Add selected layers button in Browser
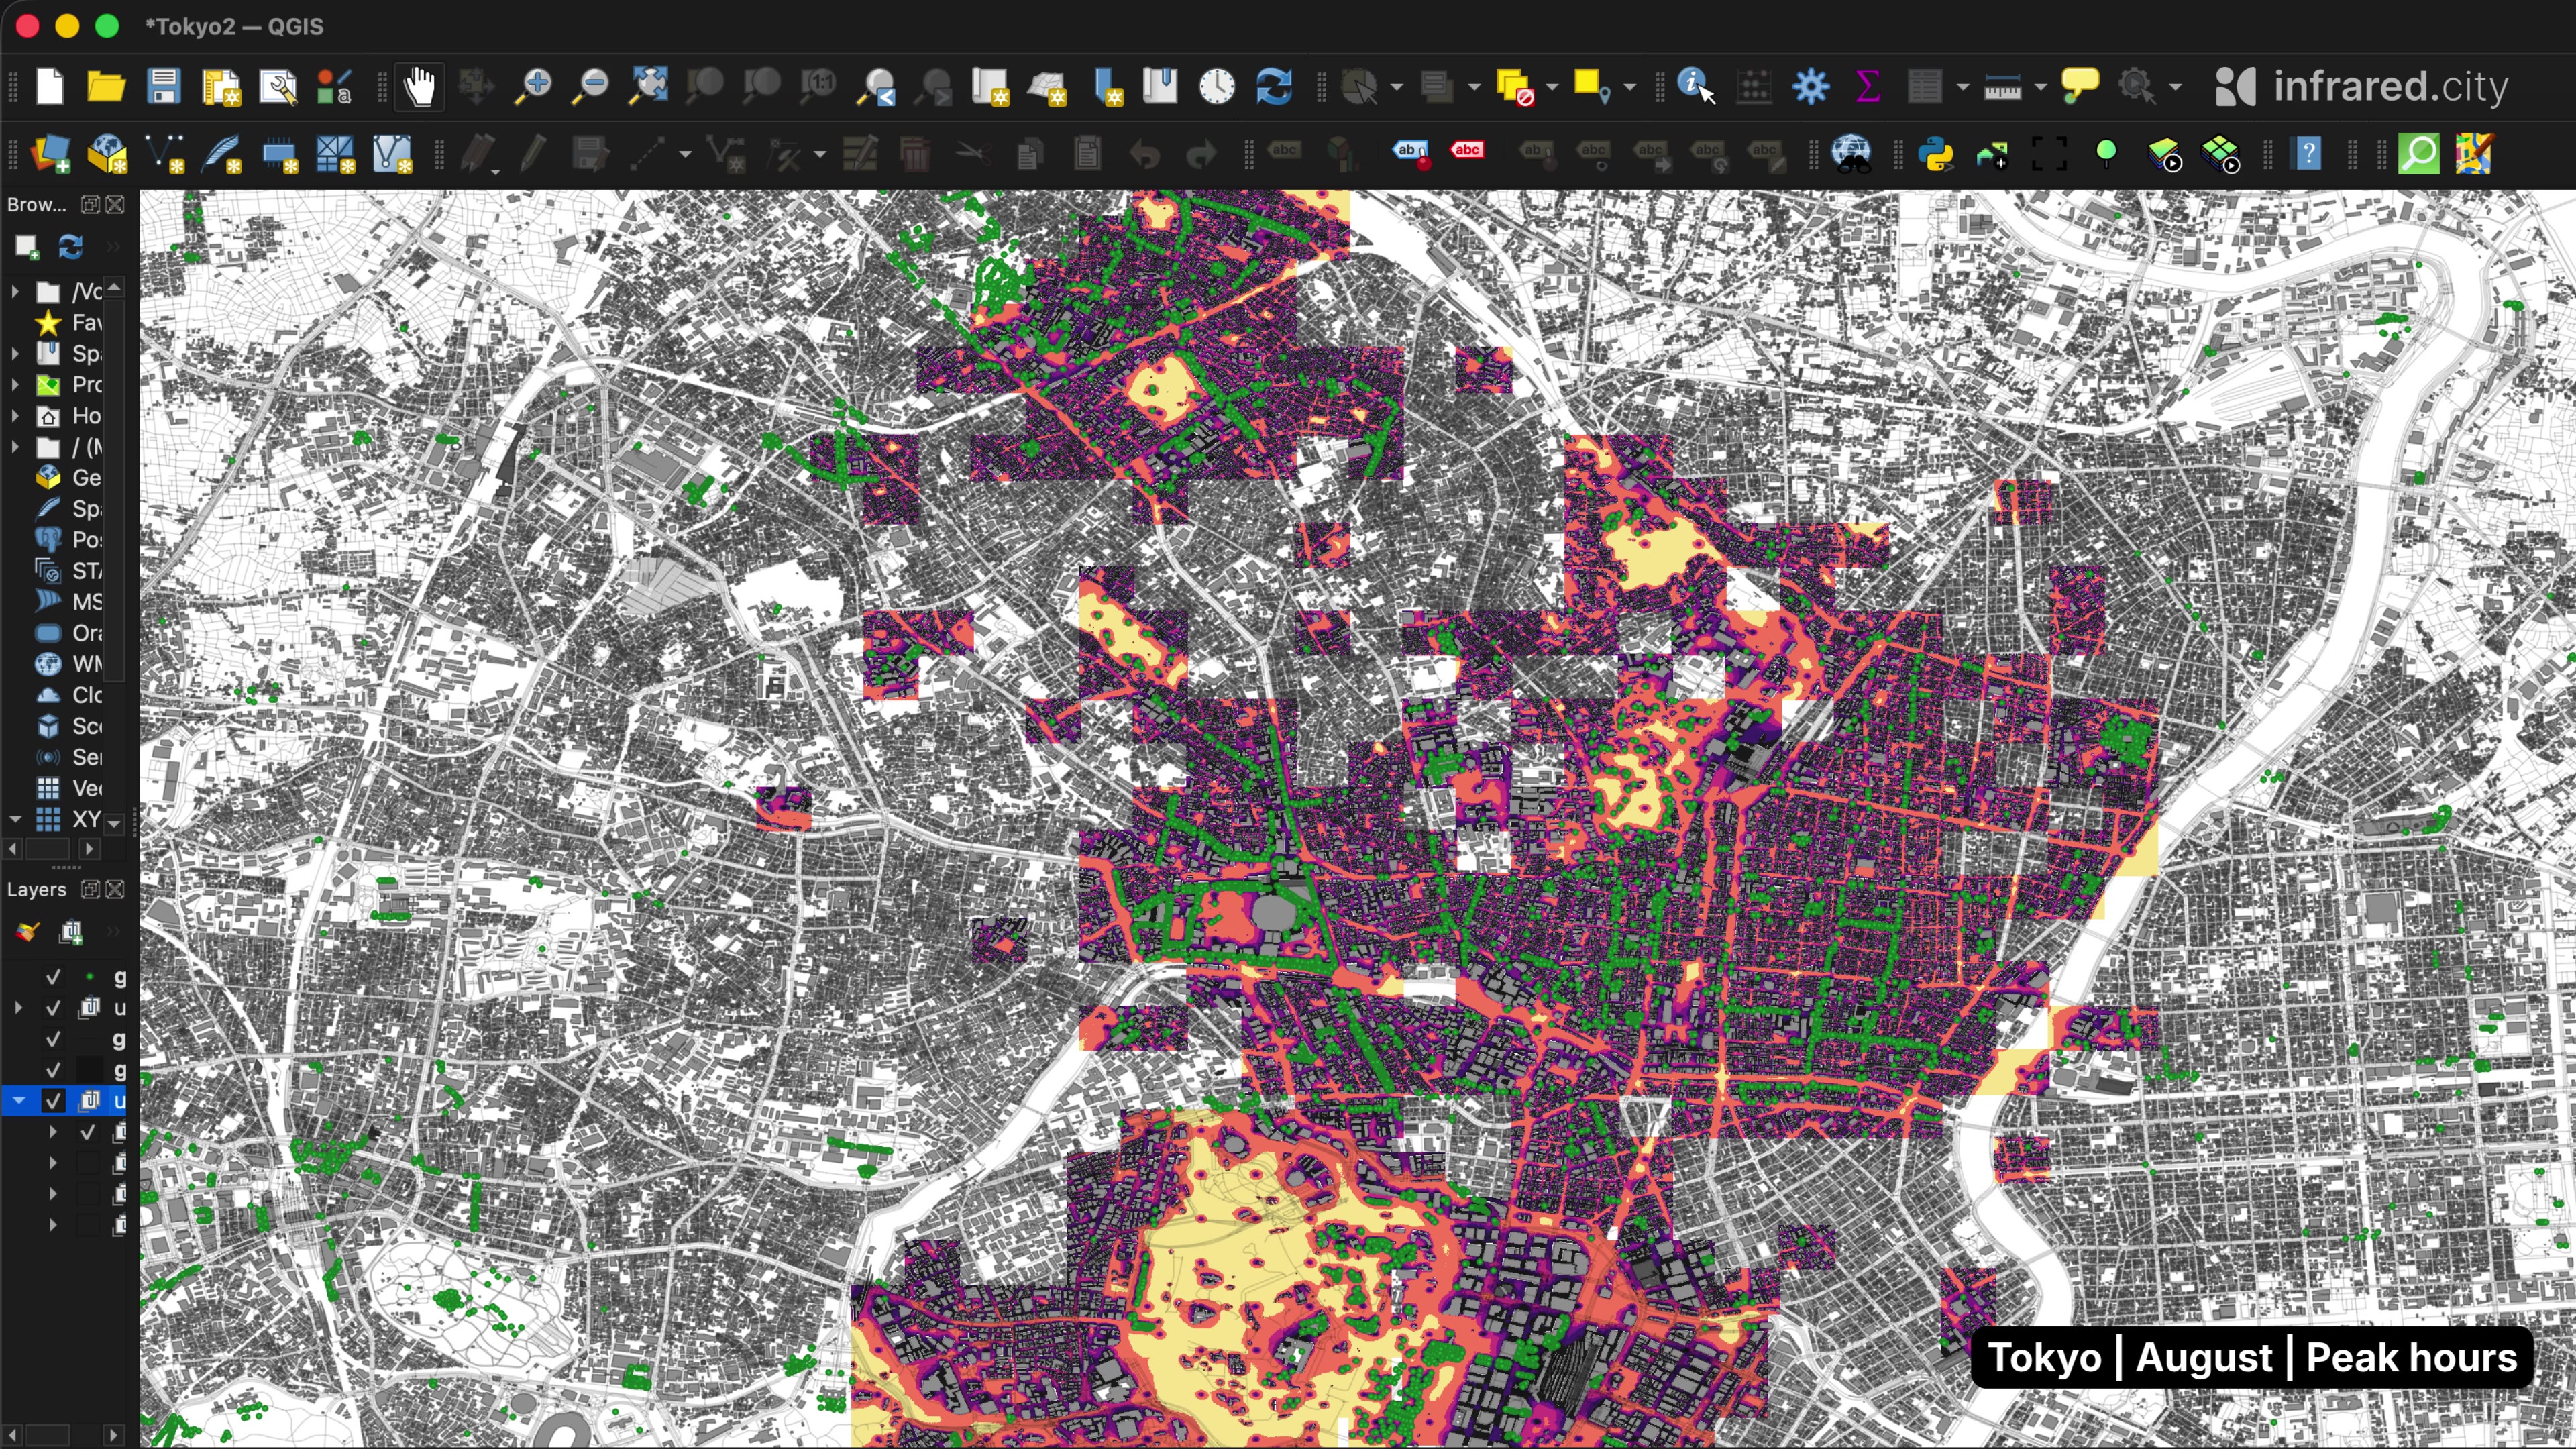 pos(27,246)
